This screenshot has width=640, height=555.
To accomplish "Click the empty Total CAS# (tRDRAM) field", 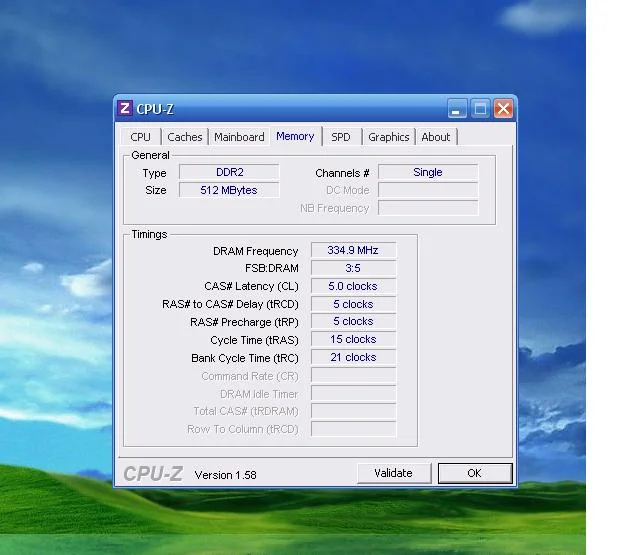I will [353, 411].
